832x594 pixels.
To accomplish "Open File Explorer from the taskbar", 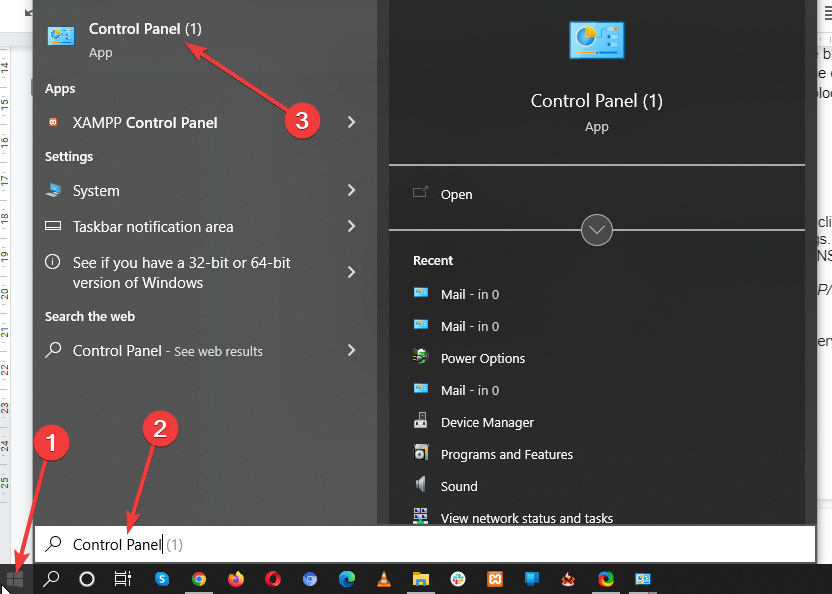I will point(420,579).
